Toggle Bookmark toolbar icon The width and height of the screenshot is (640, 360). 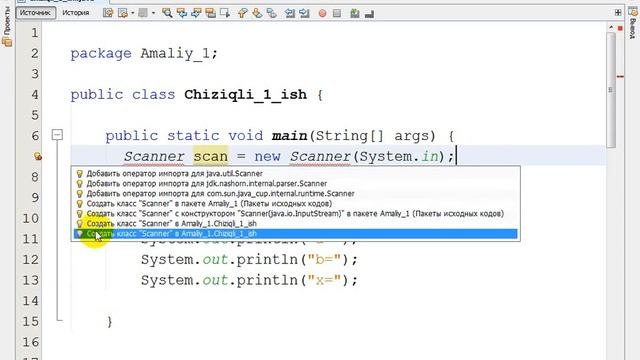271,13
